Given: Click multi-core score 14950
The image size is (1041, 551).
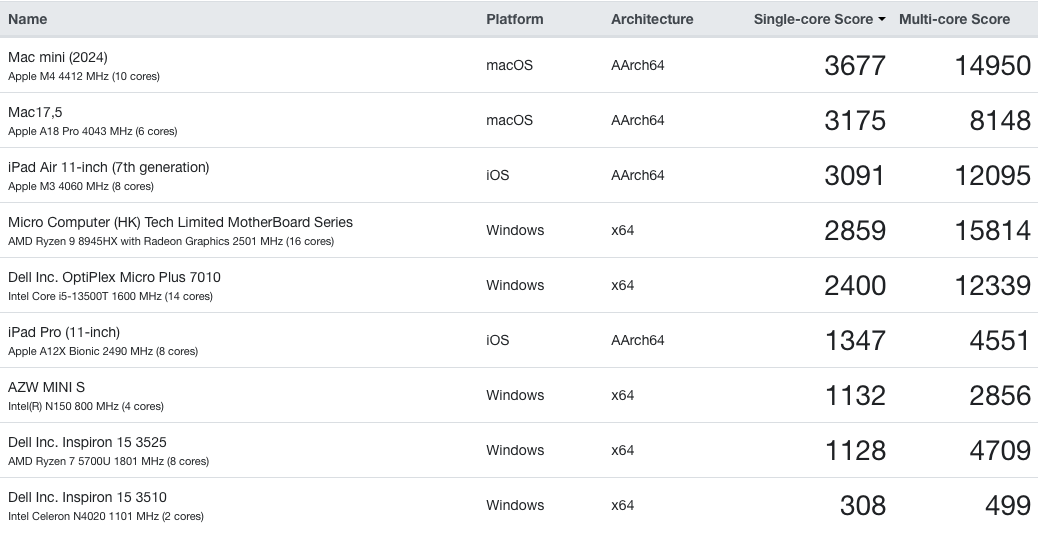Looking at the screenshot, I should (x=993, y=66).
